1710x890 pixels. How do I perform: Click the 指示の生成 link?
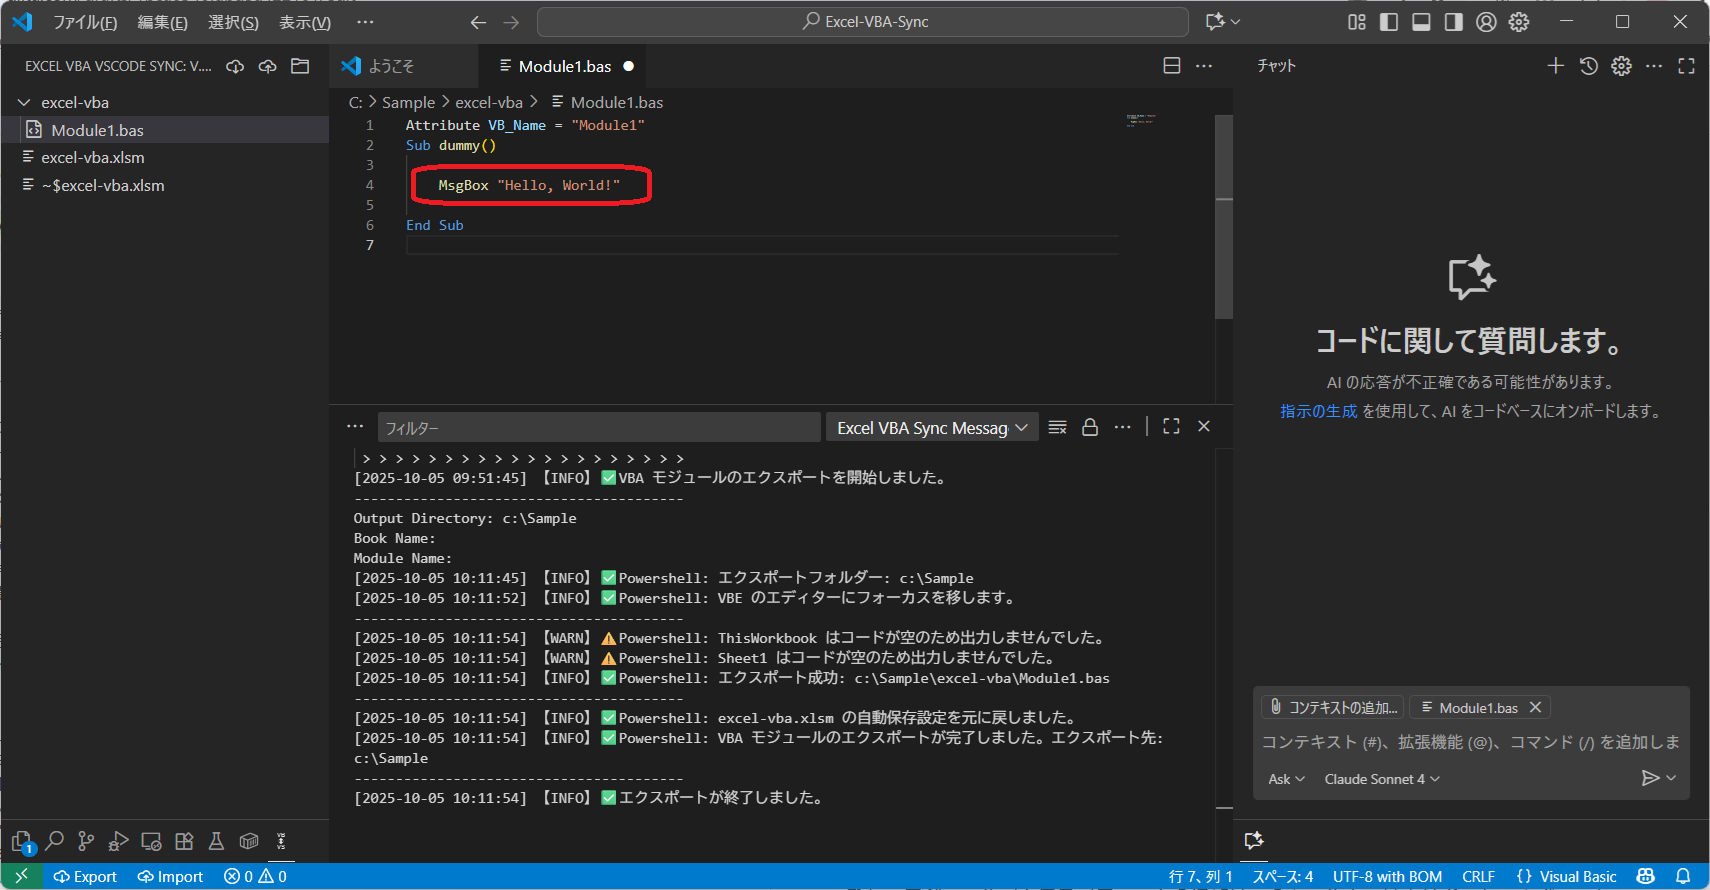[x=1319, y=411]
